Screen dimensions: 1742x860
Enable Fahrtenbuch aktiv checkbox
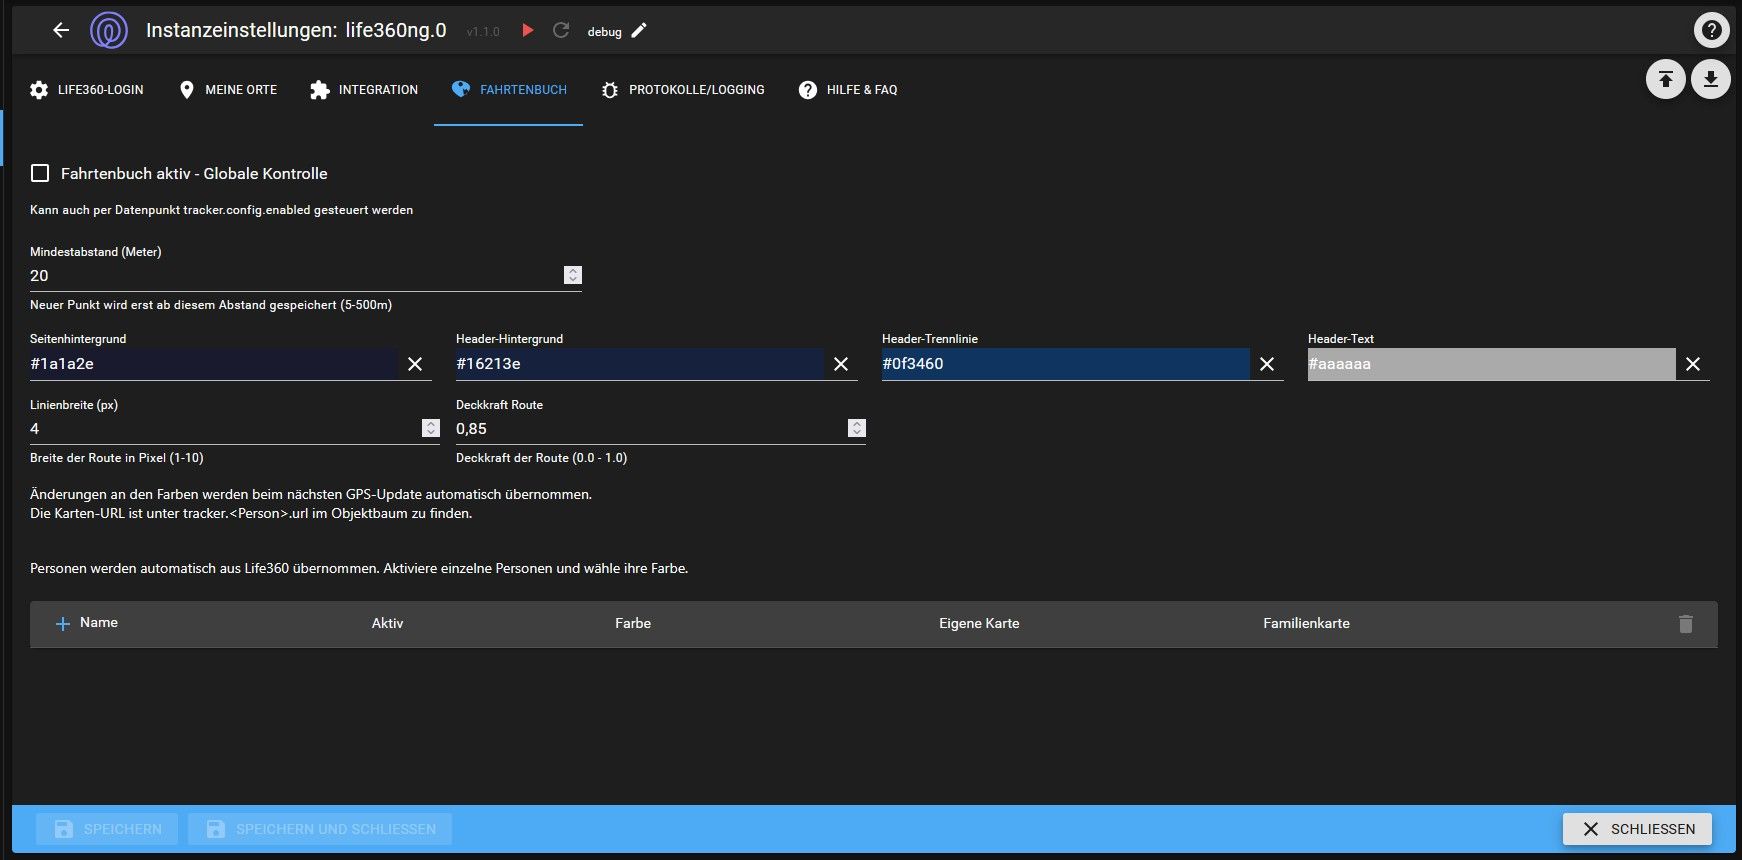point(40,173)
